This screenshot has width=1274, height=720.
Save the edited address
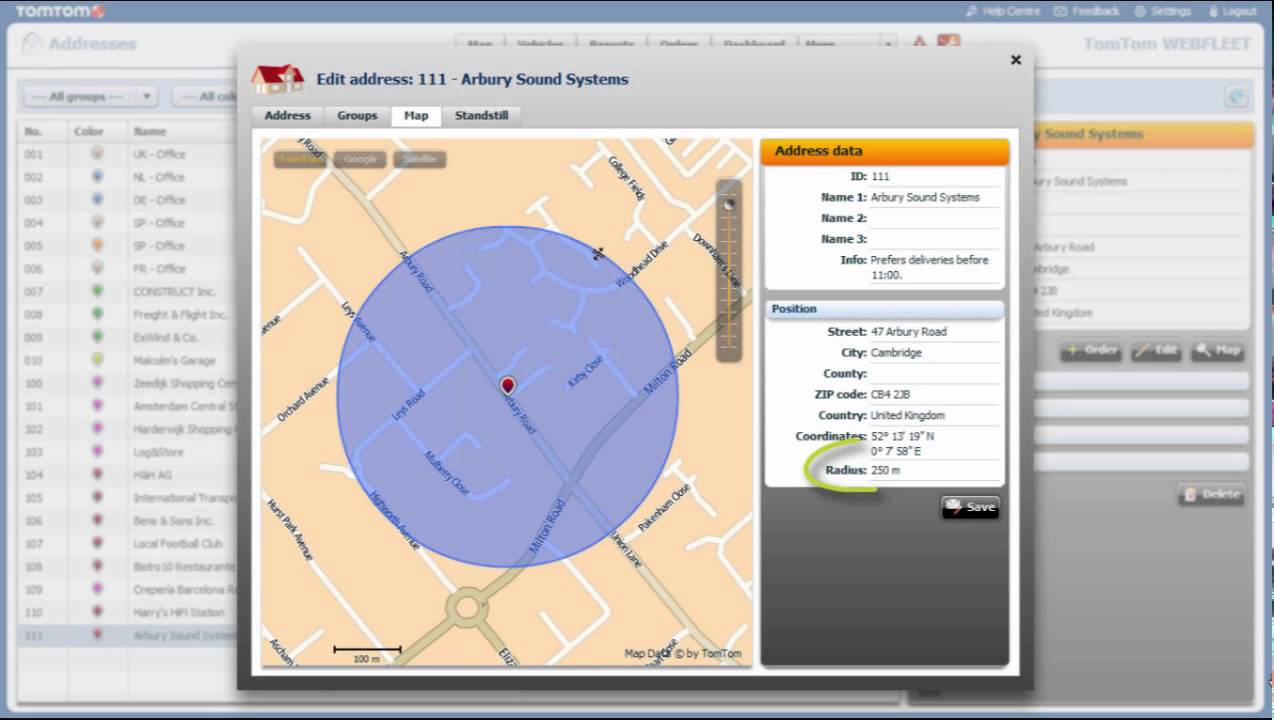click(x=970, y=507)
